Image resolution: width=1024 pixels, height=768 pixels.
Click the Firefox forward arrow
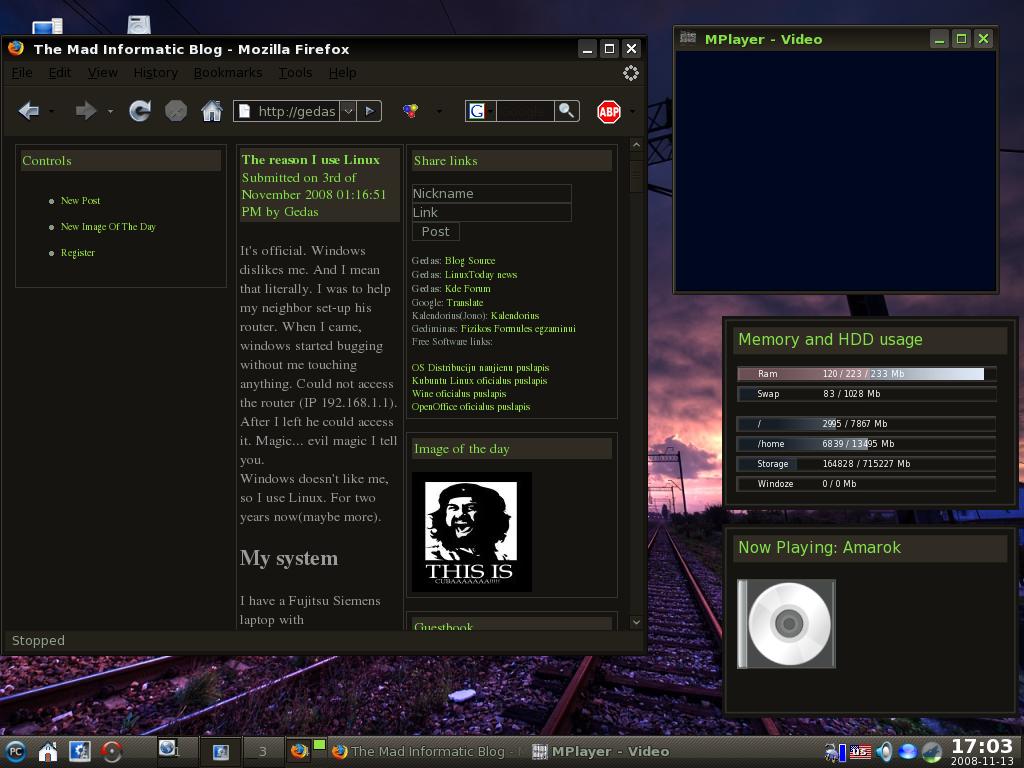(x=86, y=111)
